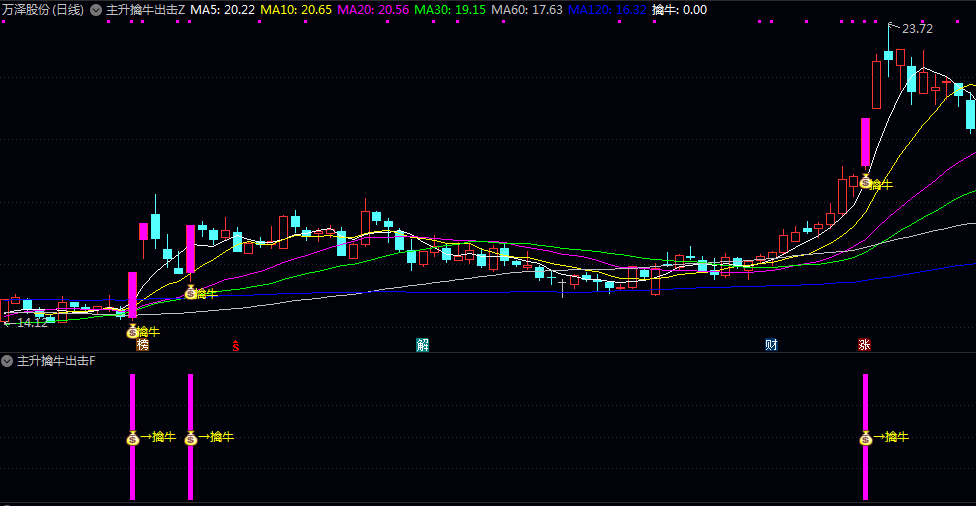Click the tall magenta candle above the 榜 marker

133,295
